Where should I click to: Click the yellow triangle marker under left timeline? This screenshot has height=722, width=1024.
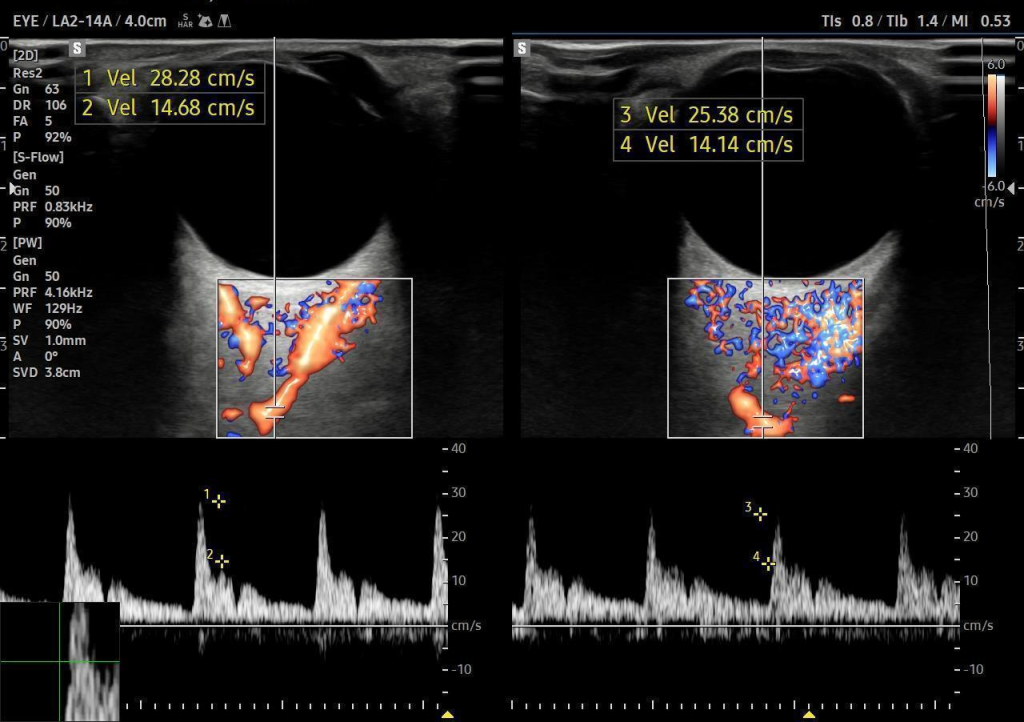(447, 715)
